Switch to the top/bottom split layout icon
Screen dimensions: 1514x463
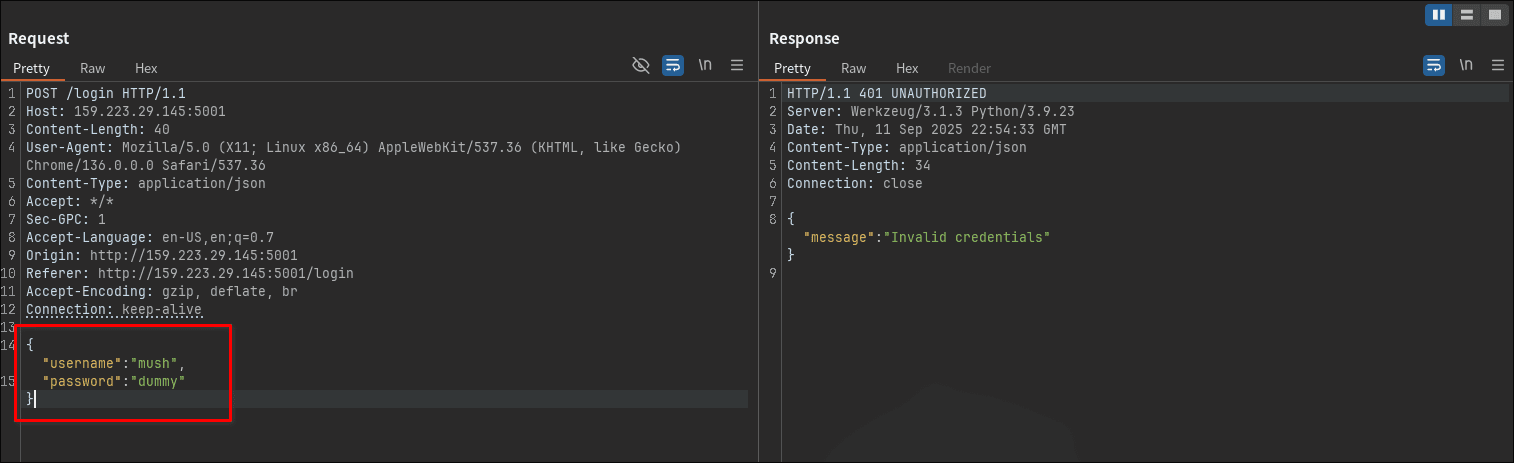click(x=1467, y=15)
